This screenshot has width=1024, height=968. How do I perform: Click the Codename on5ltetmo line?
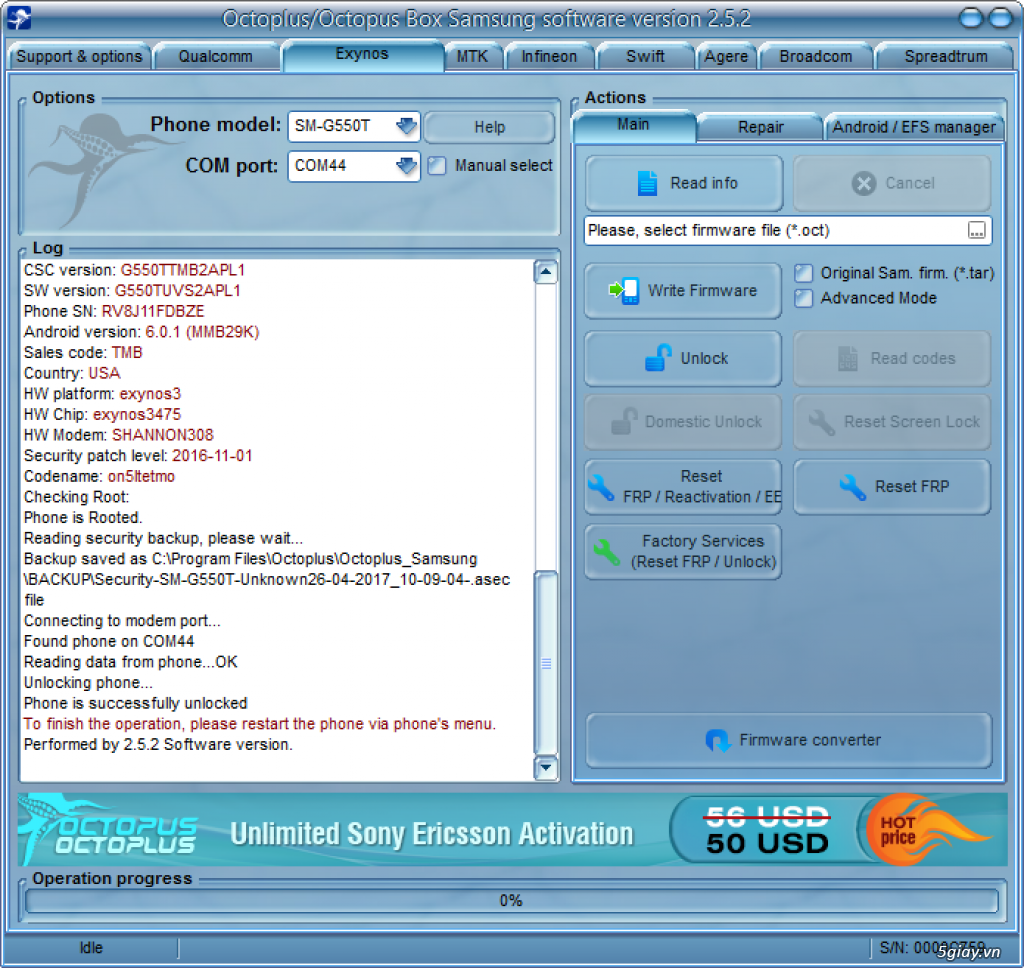tap(99, 477)
